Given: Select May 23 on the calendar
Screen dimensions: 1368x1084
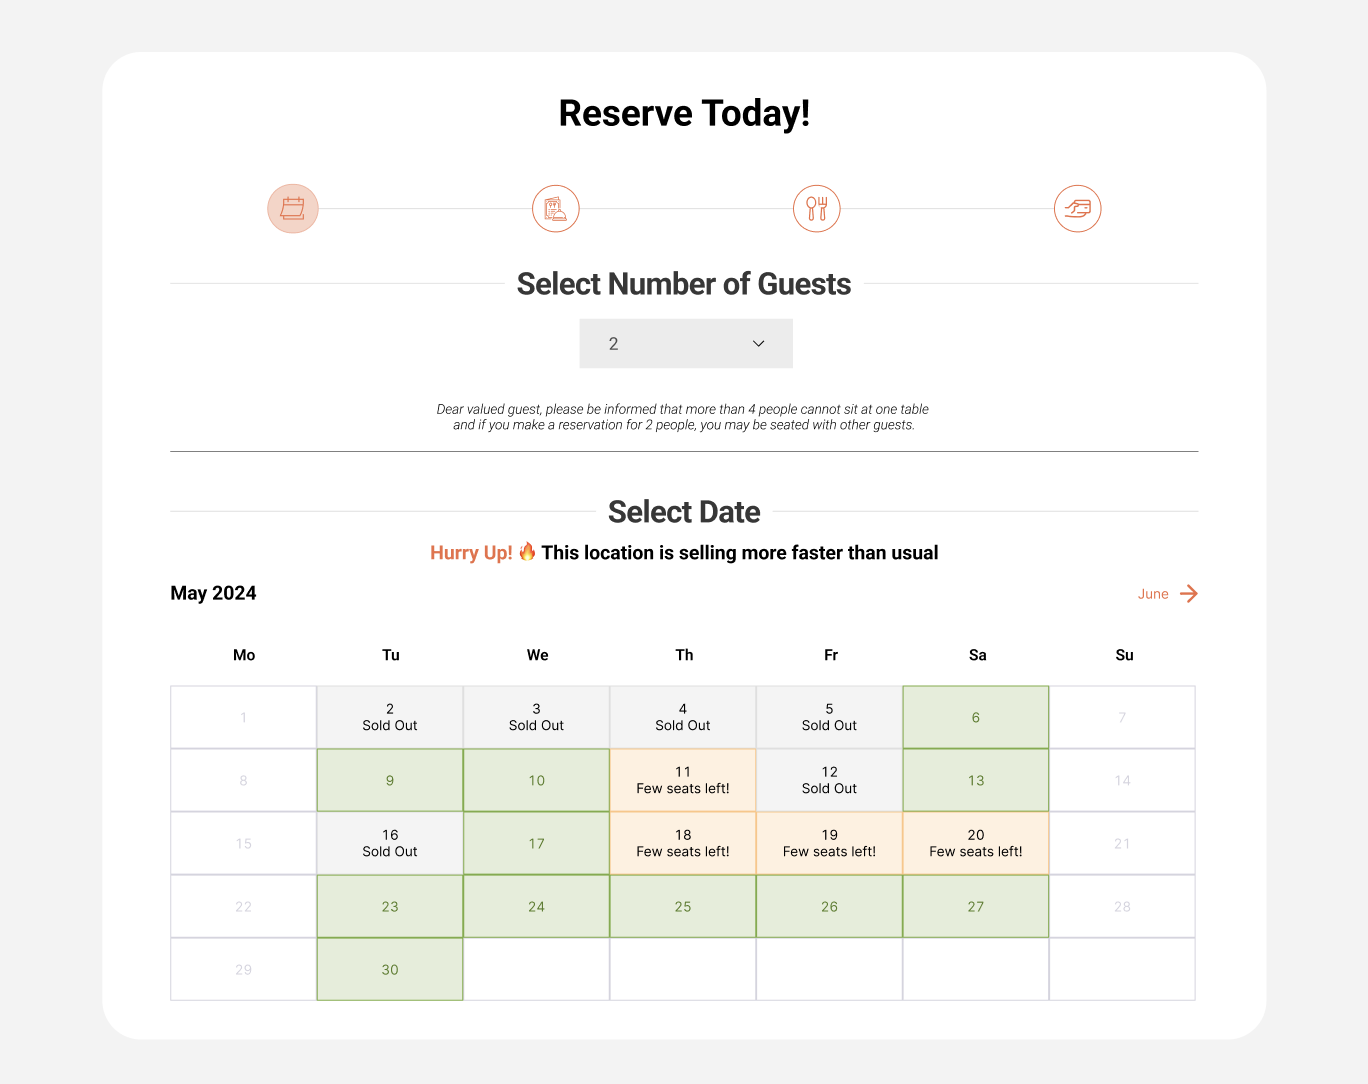Looking at the screenshot, I should pos(389,906).
